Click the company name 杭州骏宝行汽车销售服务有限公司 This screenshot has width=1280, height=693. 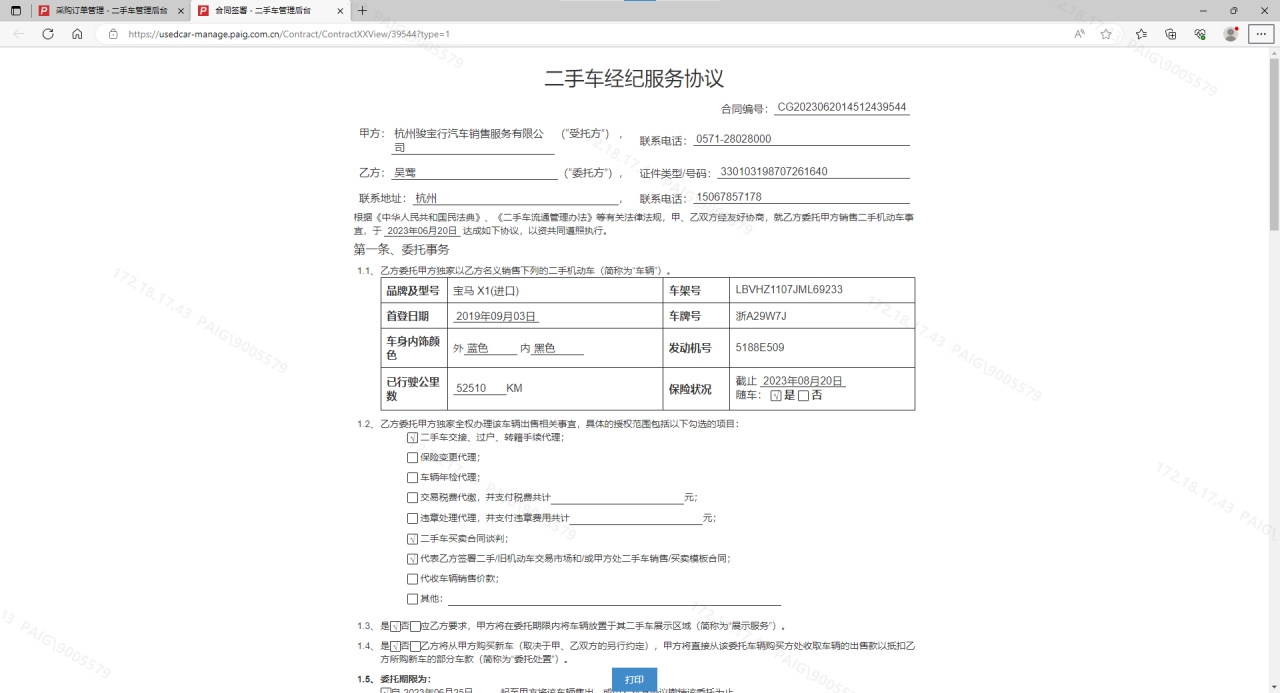pos(469,140)
